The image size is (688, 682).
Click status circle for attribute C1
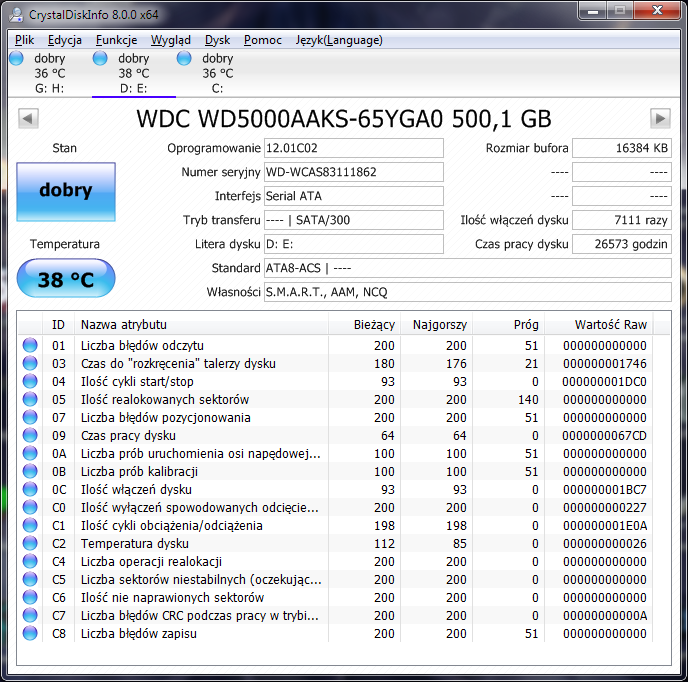[x=30, y=525]
